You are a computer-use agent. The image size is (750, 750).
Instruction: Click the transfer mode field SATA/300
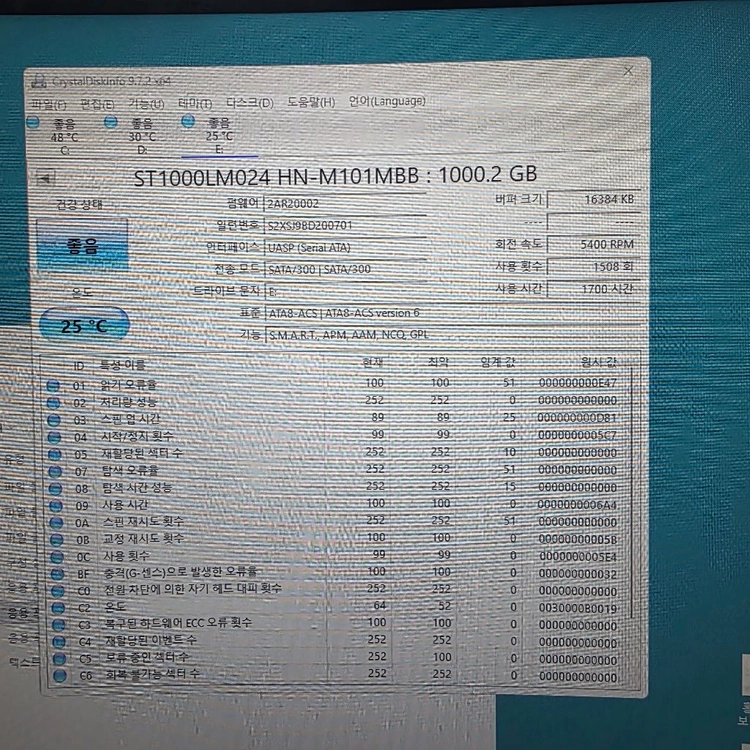click(x=345, y=269)
